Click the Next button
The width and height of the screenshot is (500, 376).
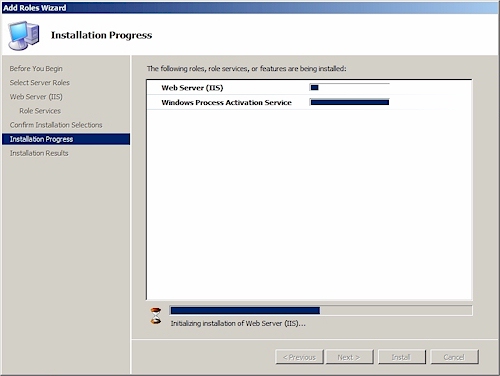click(x=349, y=357)
